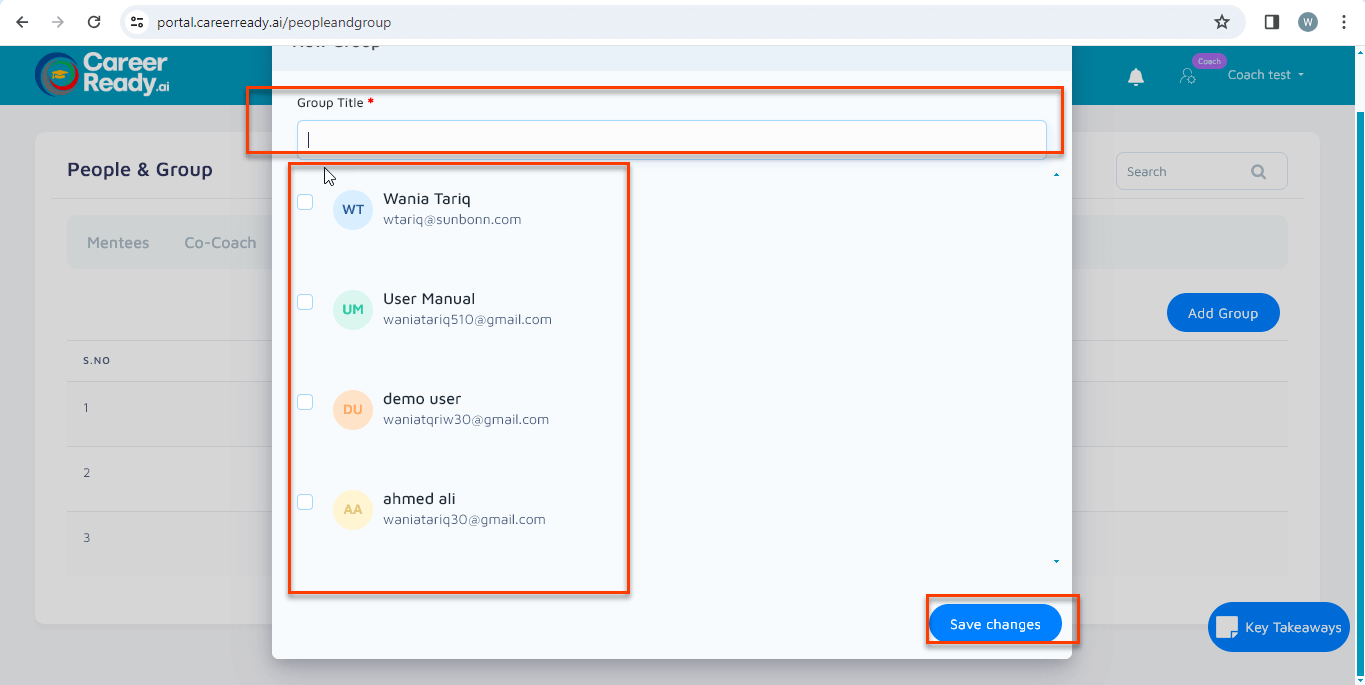Open the Co-Coach tab
This screenshot has width=1365, height=685.
coord(220,243)
